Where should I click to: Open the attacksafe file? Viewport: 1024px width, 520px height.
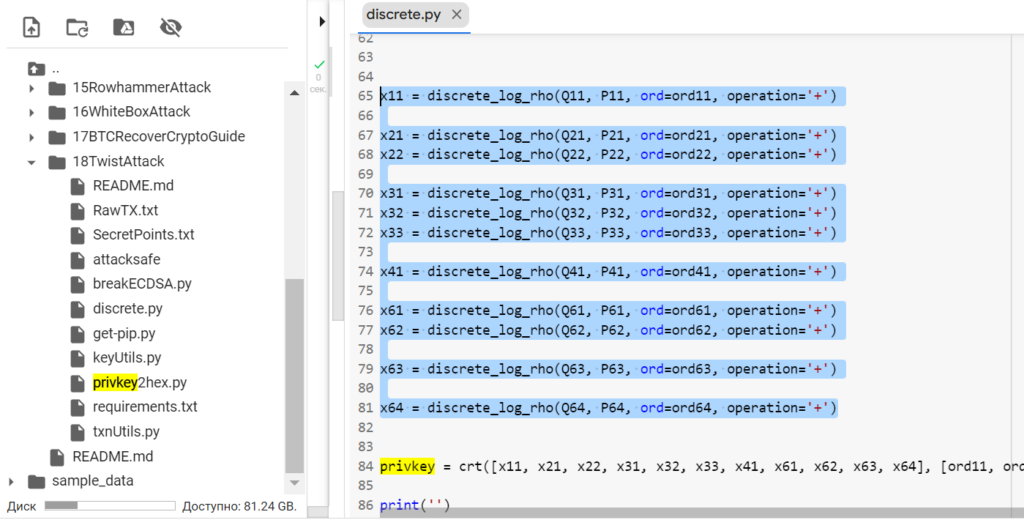[x=127, y=259]
